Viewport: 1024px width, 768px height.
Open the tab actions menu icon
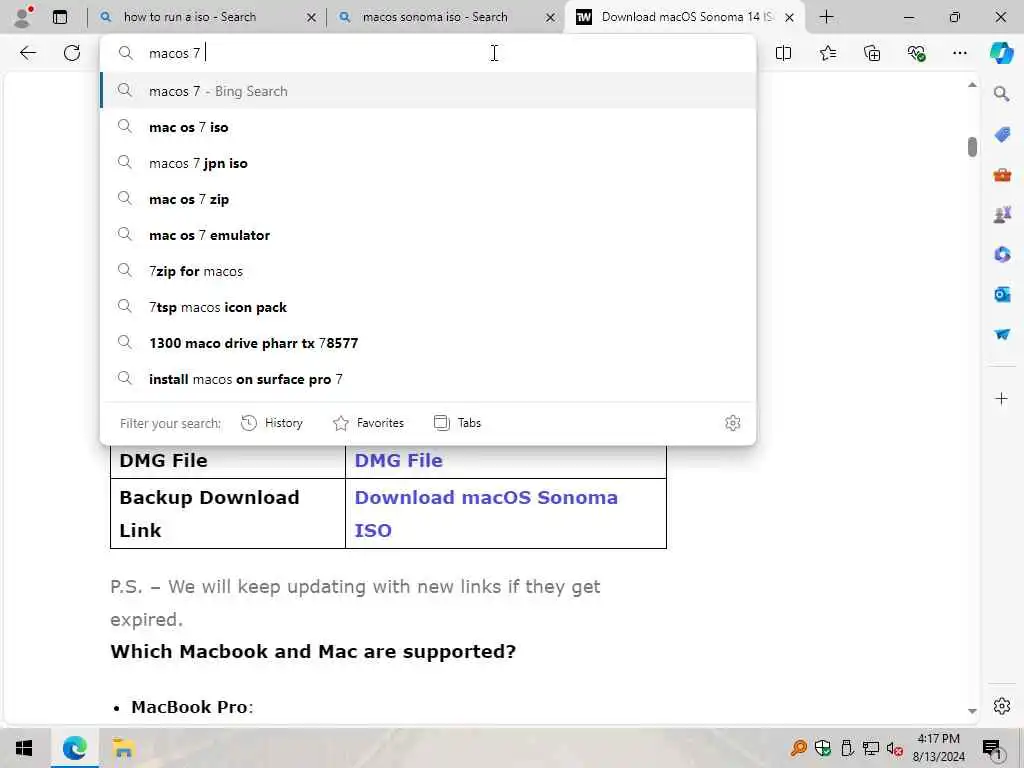click(59, 17)
